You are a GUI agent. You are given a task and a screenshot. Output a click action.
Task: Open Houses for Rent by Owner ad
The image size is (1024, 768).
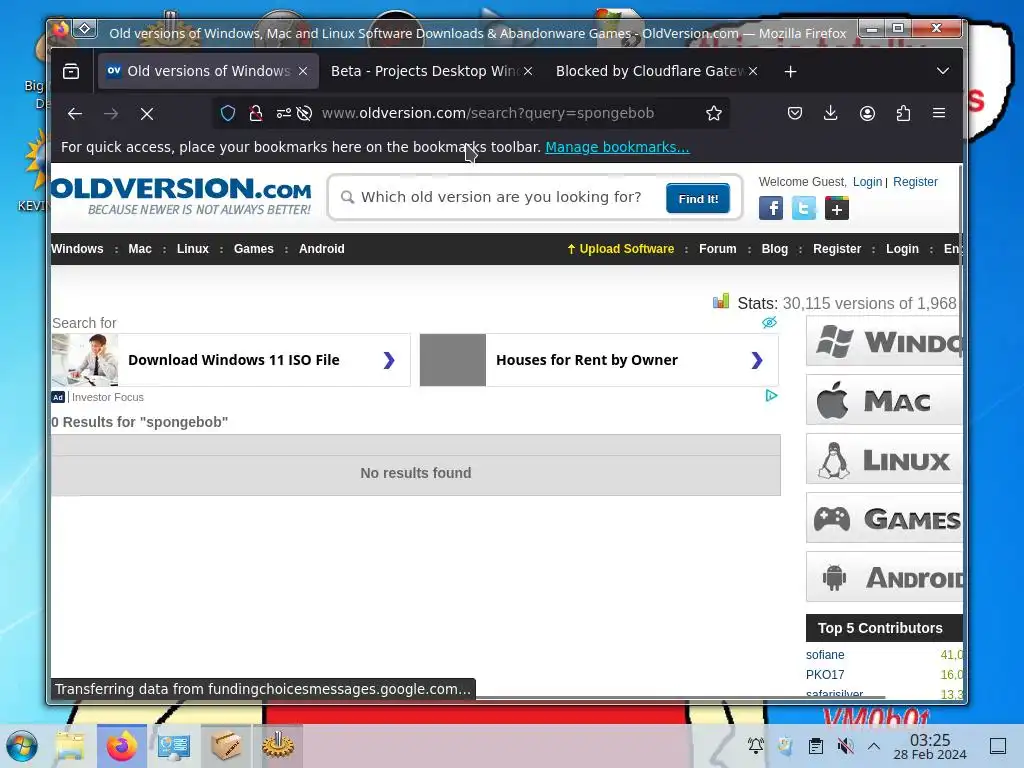pyautogui.click(x=599, y=360)
